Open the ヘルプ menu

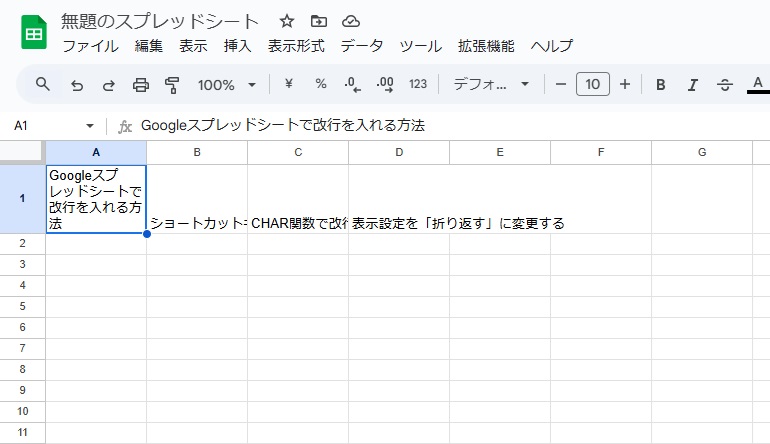(x=551, y=46)
